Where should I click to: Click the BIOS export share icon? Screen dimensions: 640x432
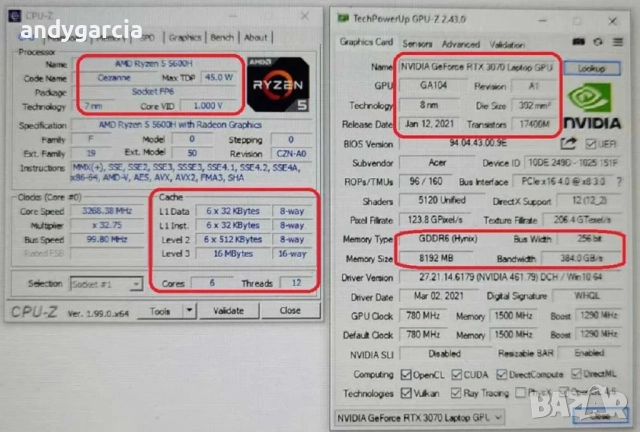[568, 143]
